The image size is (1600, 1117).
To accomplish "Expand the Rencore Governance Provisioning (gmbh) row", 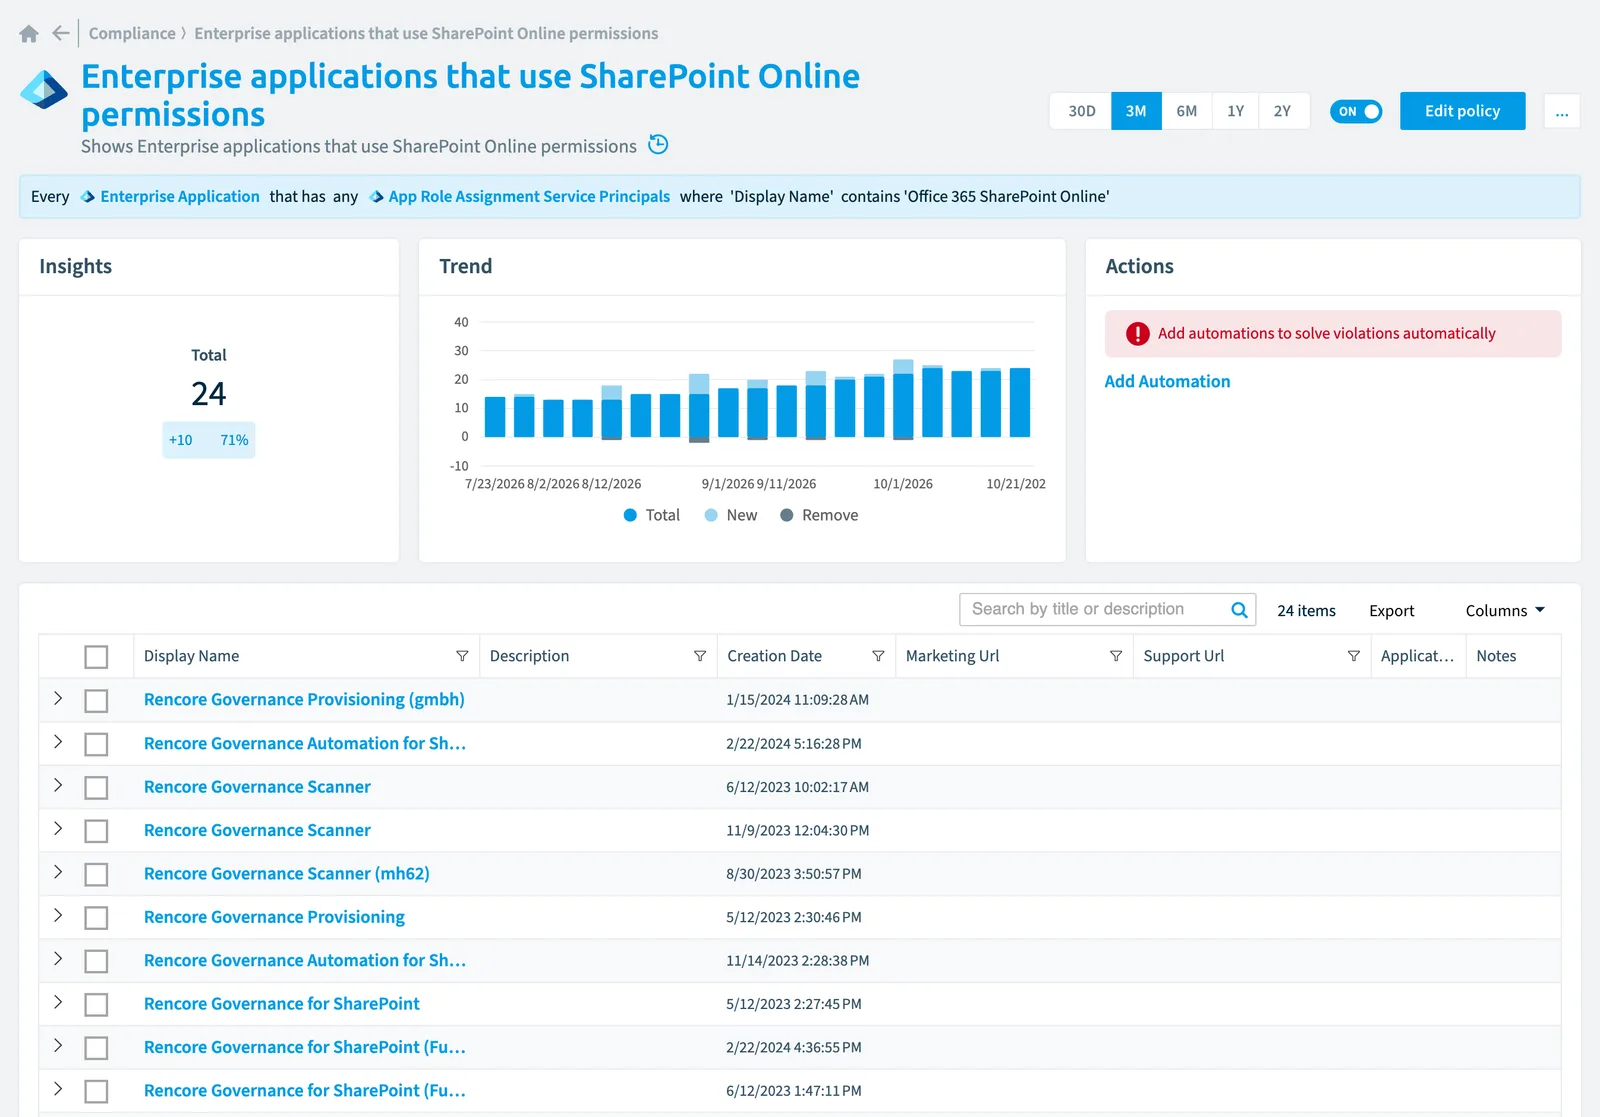I will click(x=58, y=698).
